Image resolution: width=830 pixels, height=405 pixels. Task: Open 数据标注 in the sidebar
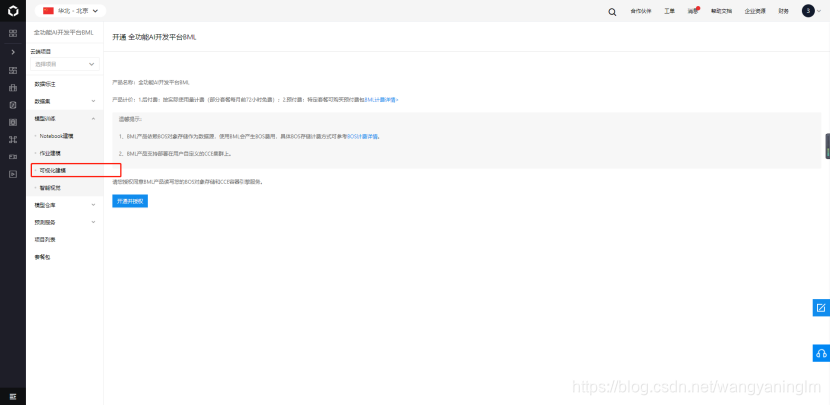pos(44,84)
